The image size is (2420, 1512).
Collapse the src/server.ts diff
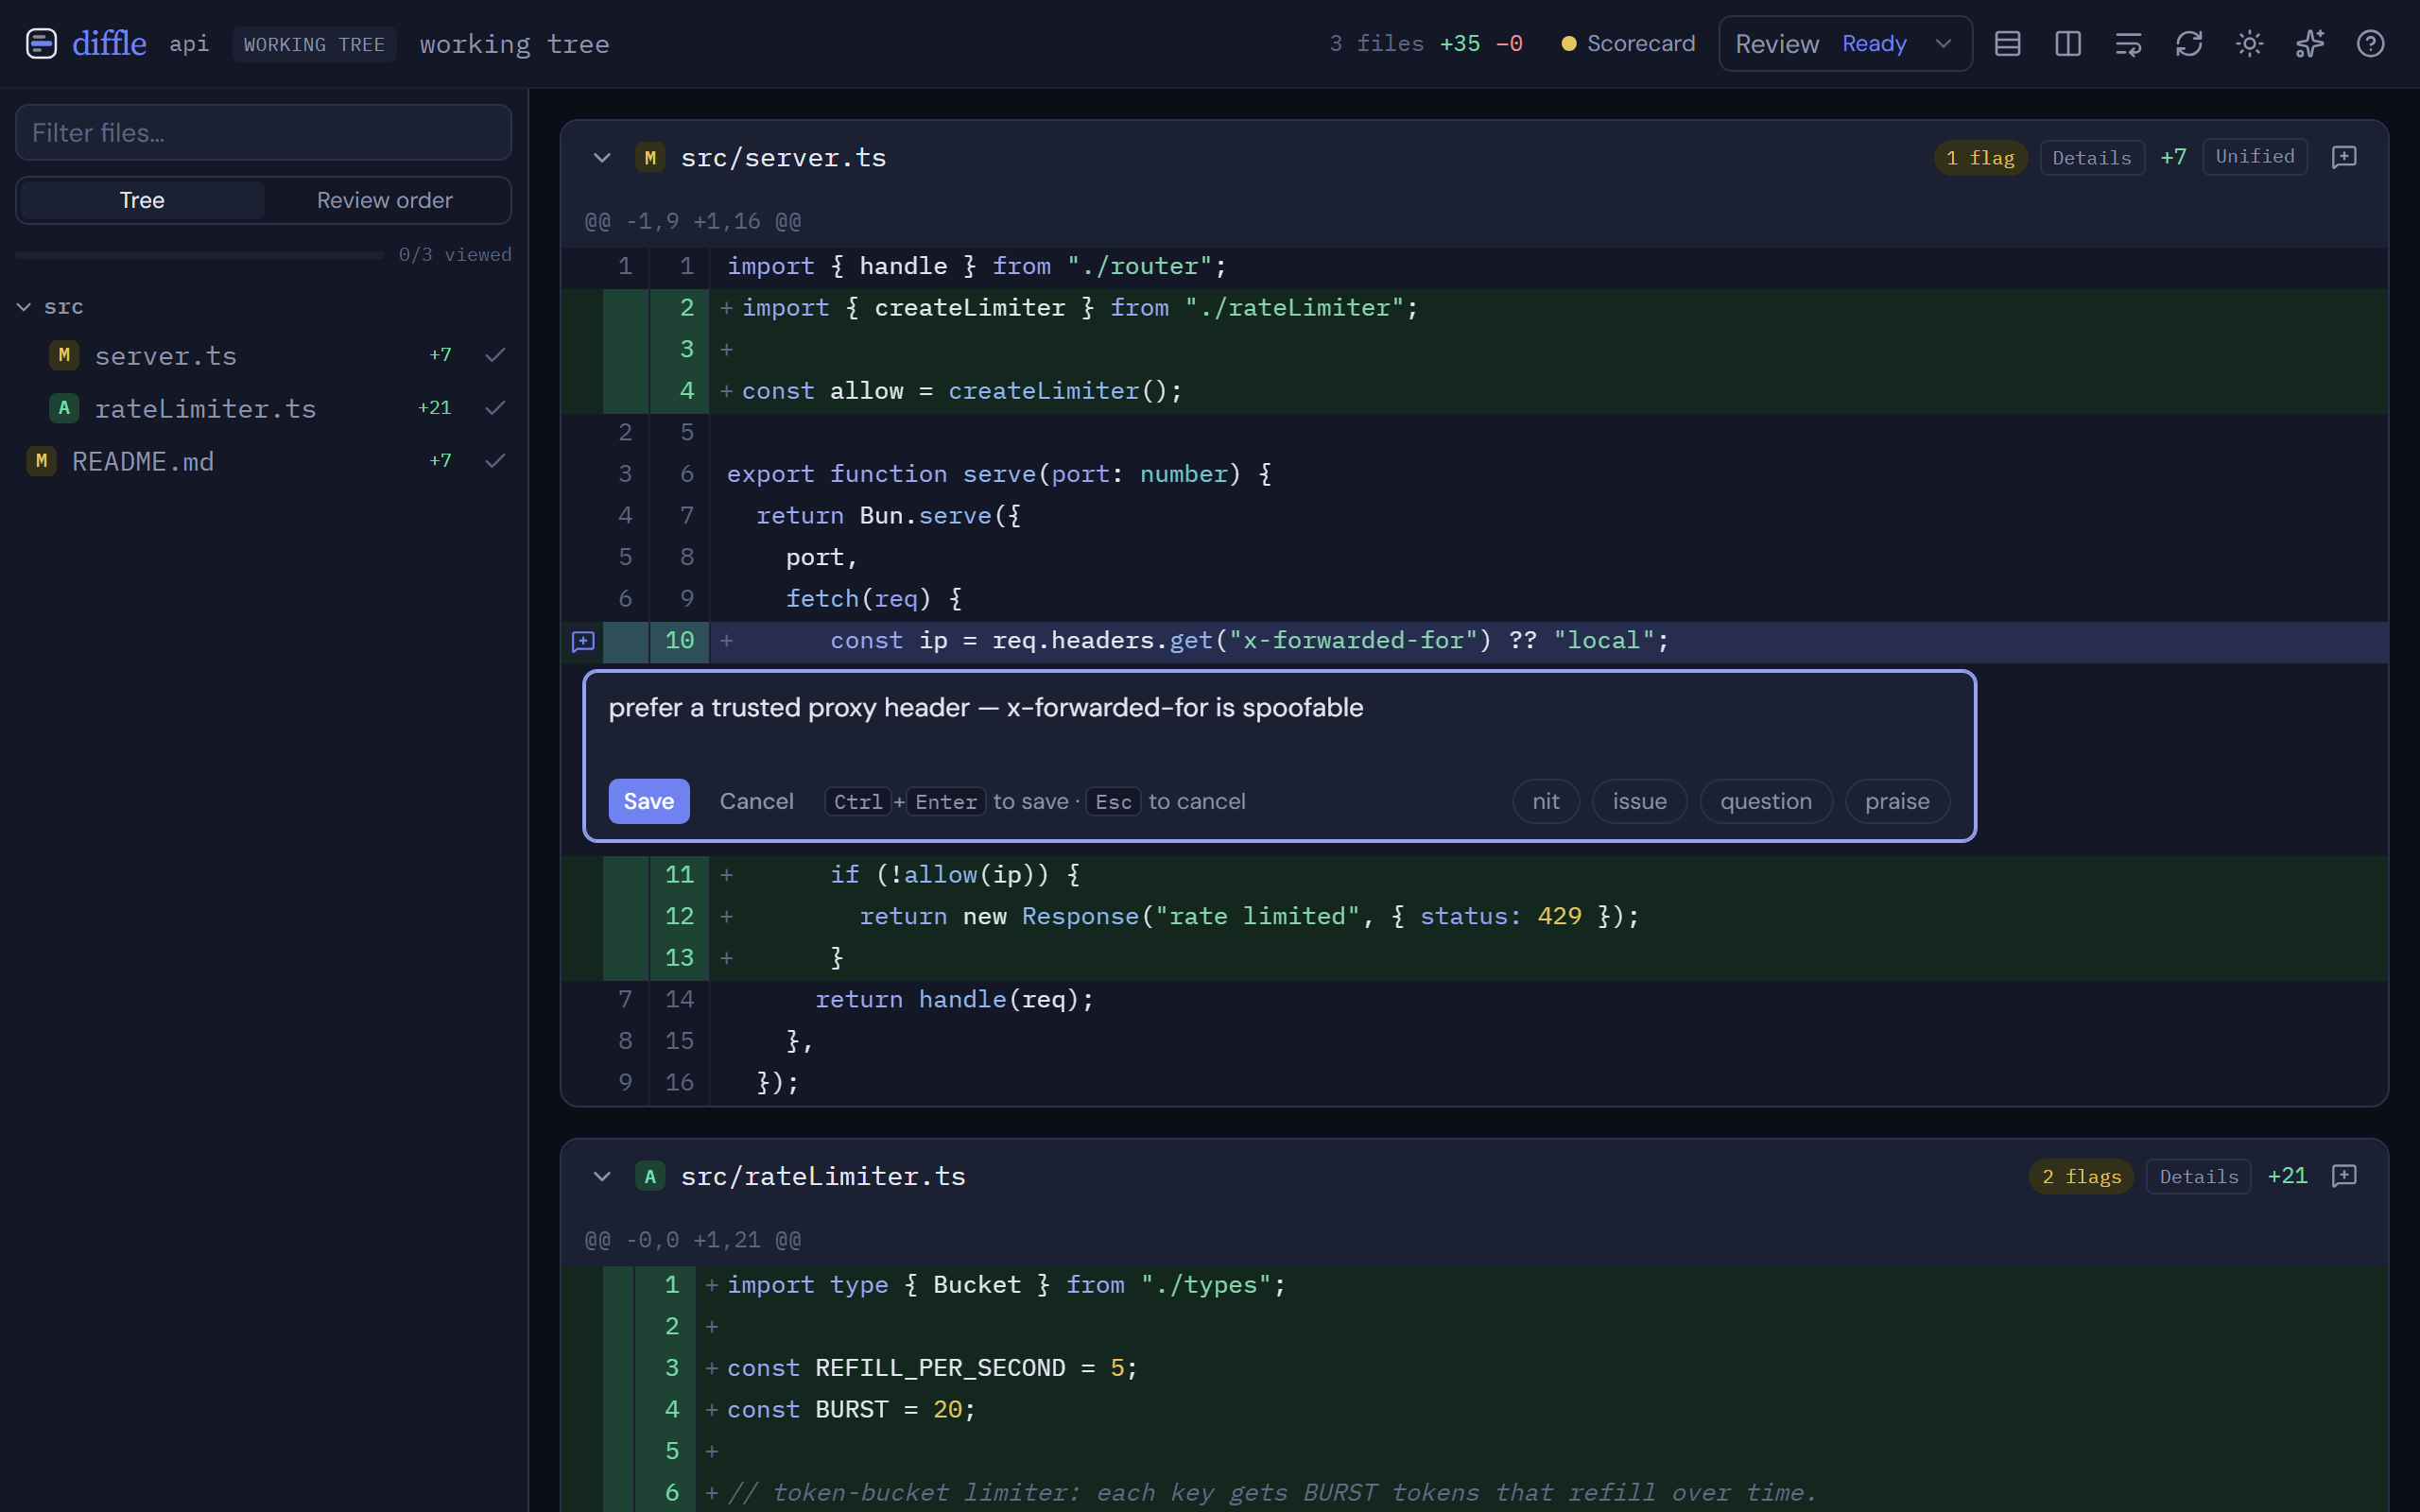point(602,158)
